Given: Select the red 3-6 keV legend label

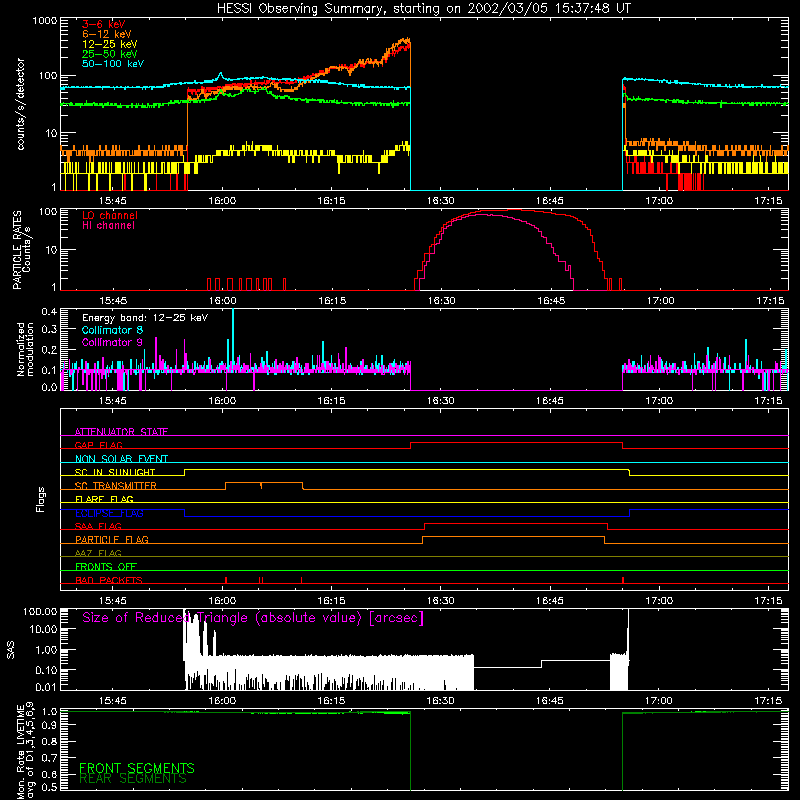Looking at the screenshot, I should [104, 24].
